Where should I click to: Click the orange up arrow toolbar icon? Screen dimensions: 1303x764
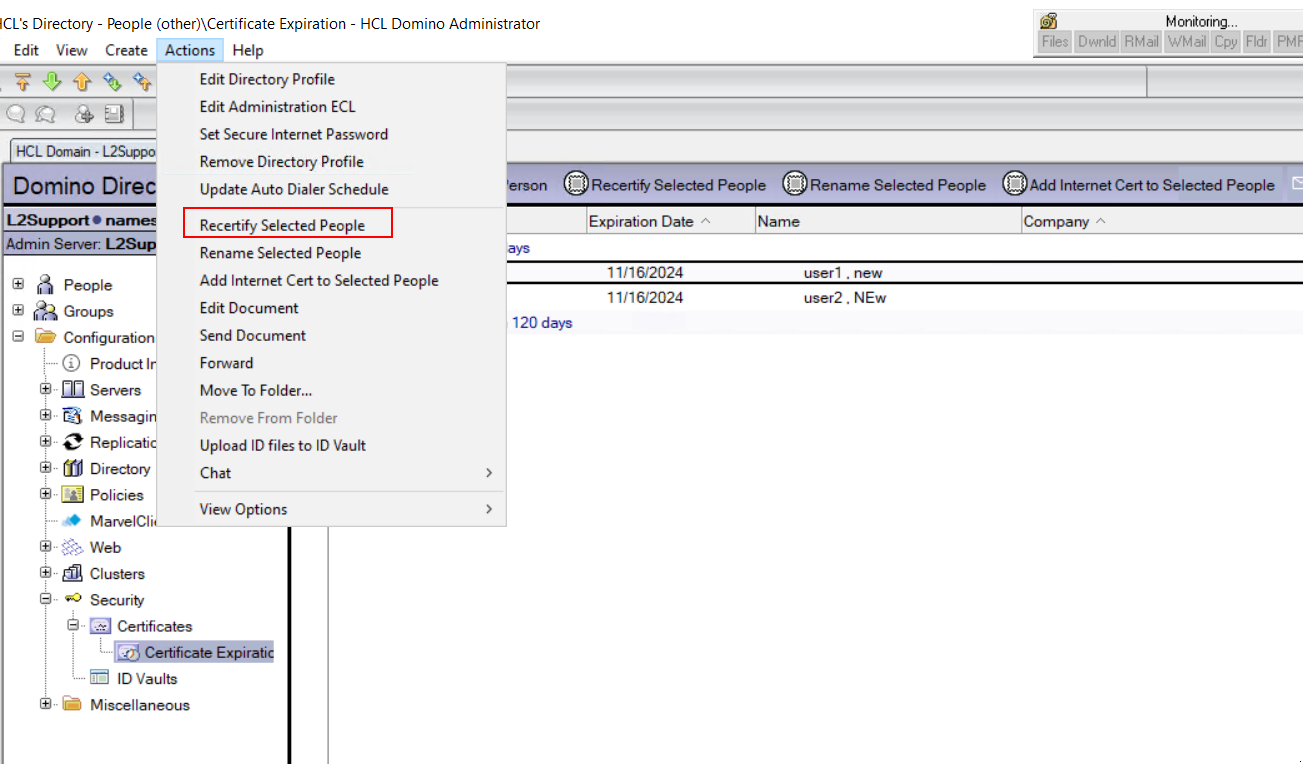click(82, 82)
